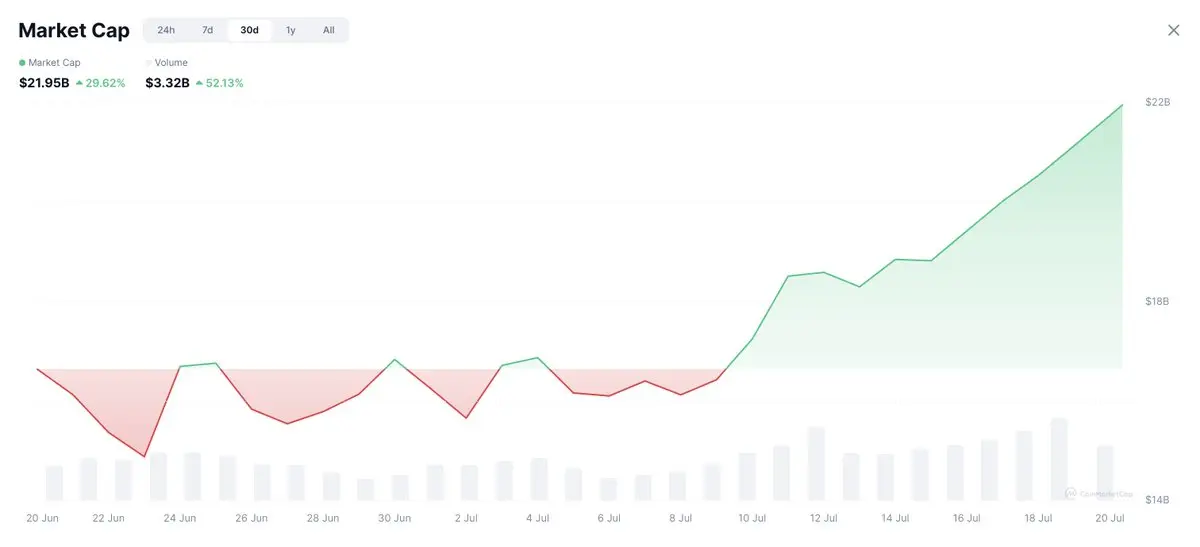Click the $3.32B volume value
1200x547 pixels.
coord(167,83)
